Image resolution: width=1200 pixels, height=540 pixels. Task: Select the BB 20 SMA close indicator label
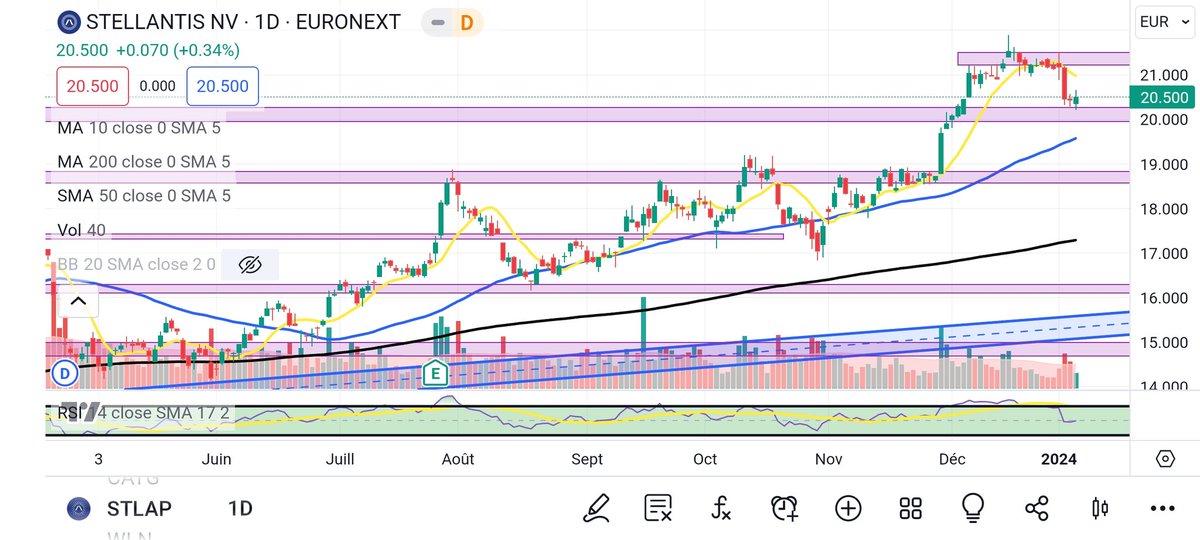[x=137, y=264]
